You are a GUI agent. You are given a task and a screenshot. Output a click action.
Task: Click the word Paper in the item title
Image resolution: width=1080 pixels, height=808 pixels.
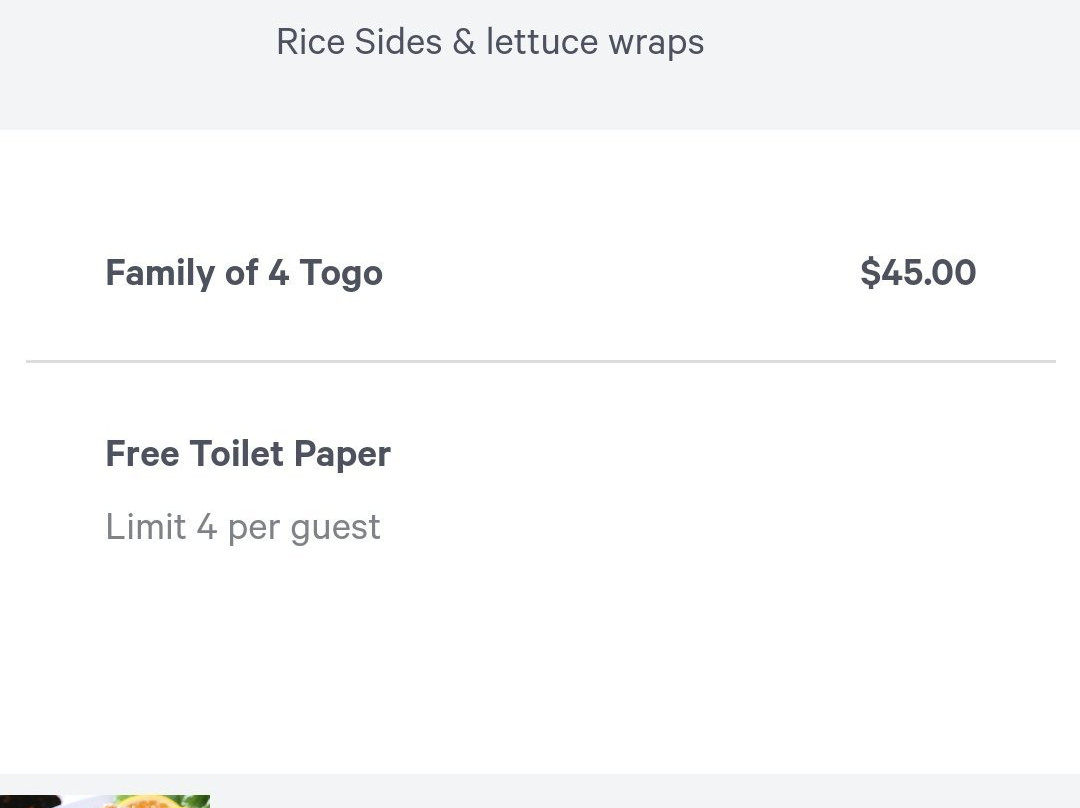[342, 454]
